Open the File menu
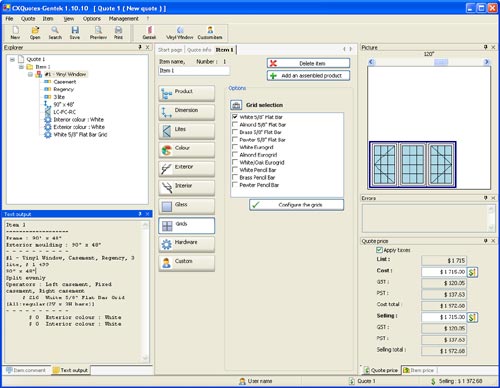The width and height of the screenshot is (500, 388). [x=9, y=19]
